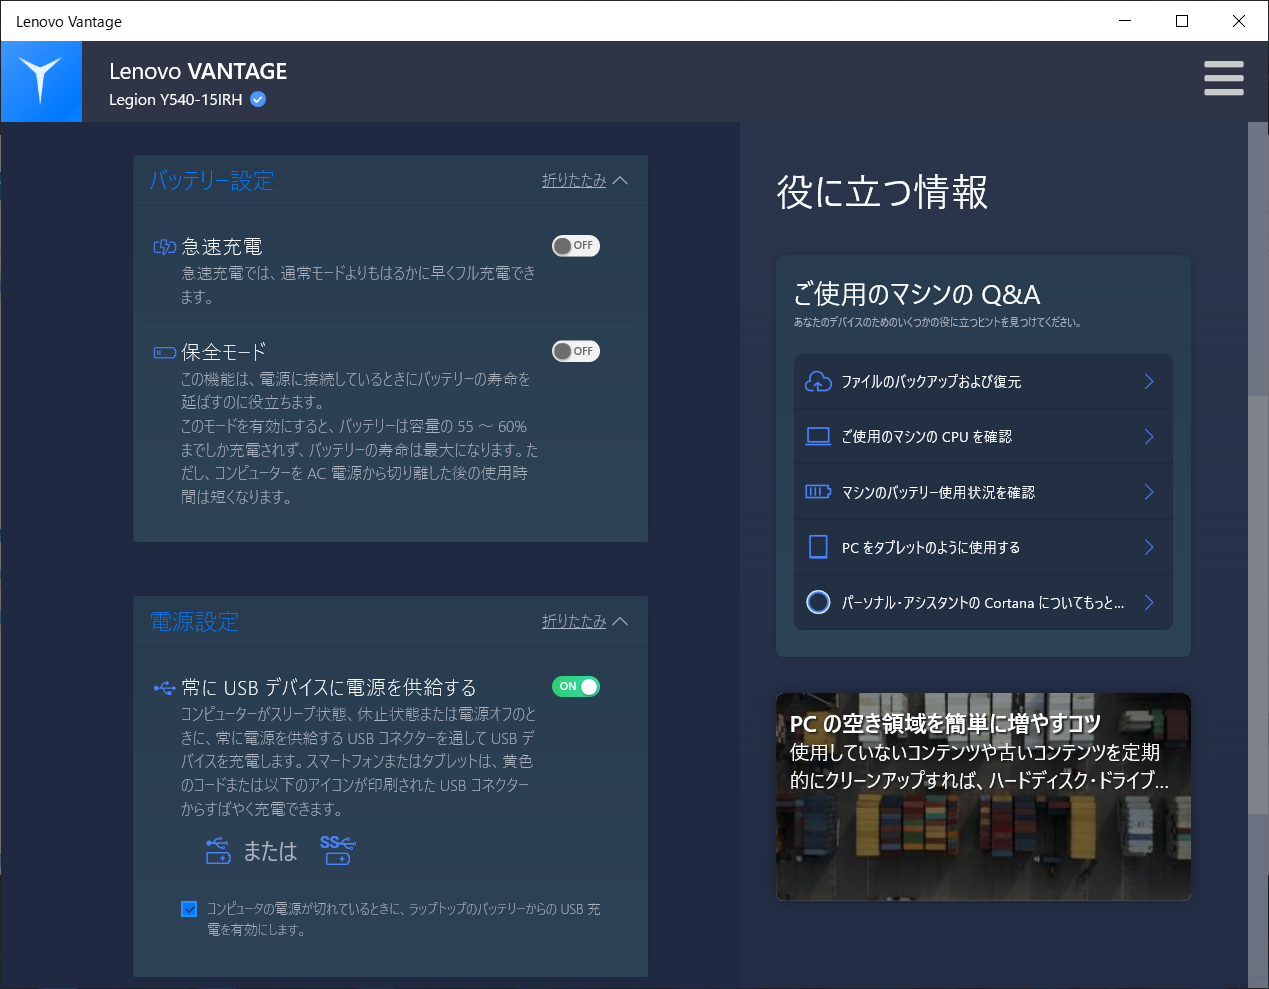Image resolution: width=1269 pixels, height=989 pixels.
Task: Open PC をタブレットのように使用する item
Action: (x=930, y=547)
